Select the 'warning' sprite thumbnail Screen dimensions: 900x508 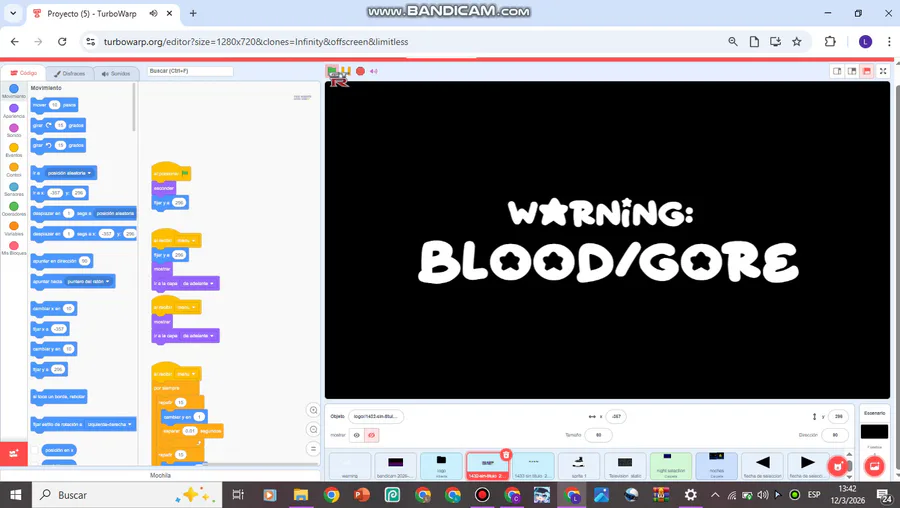(x=350, y=466)
